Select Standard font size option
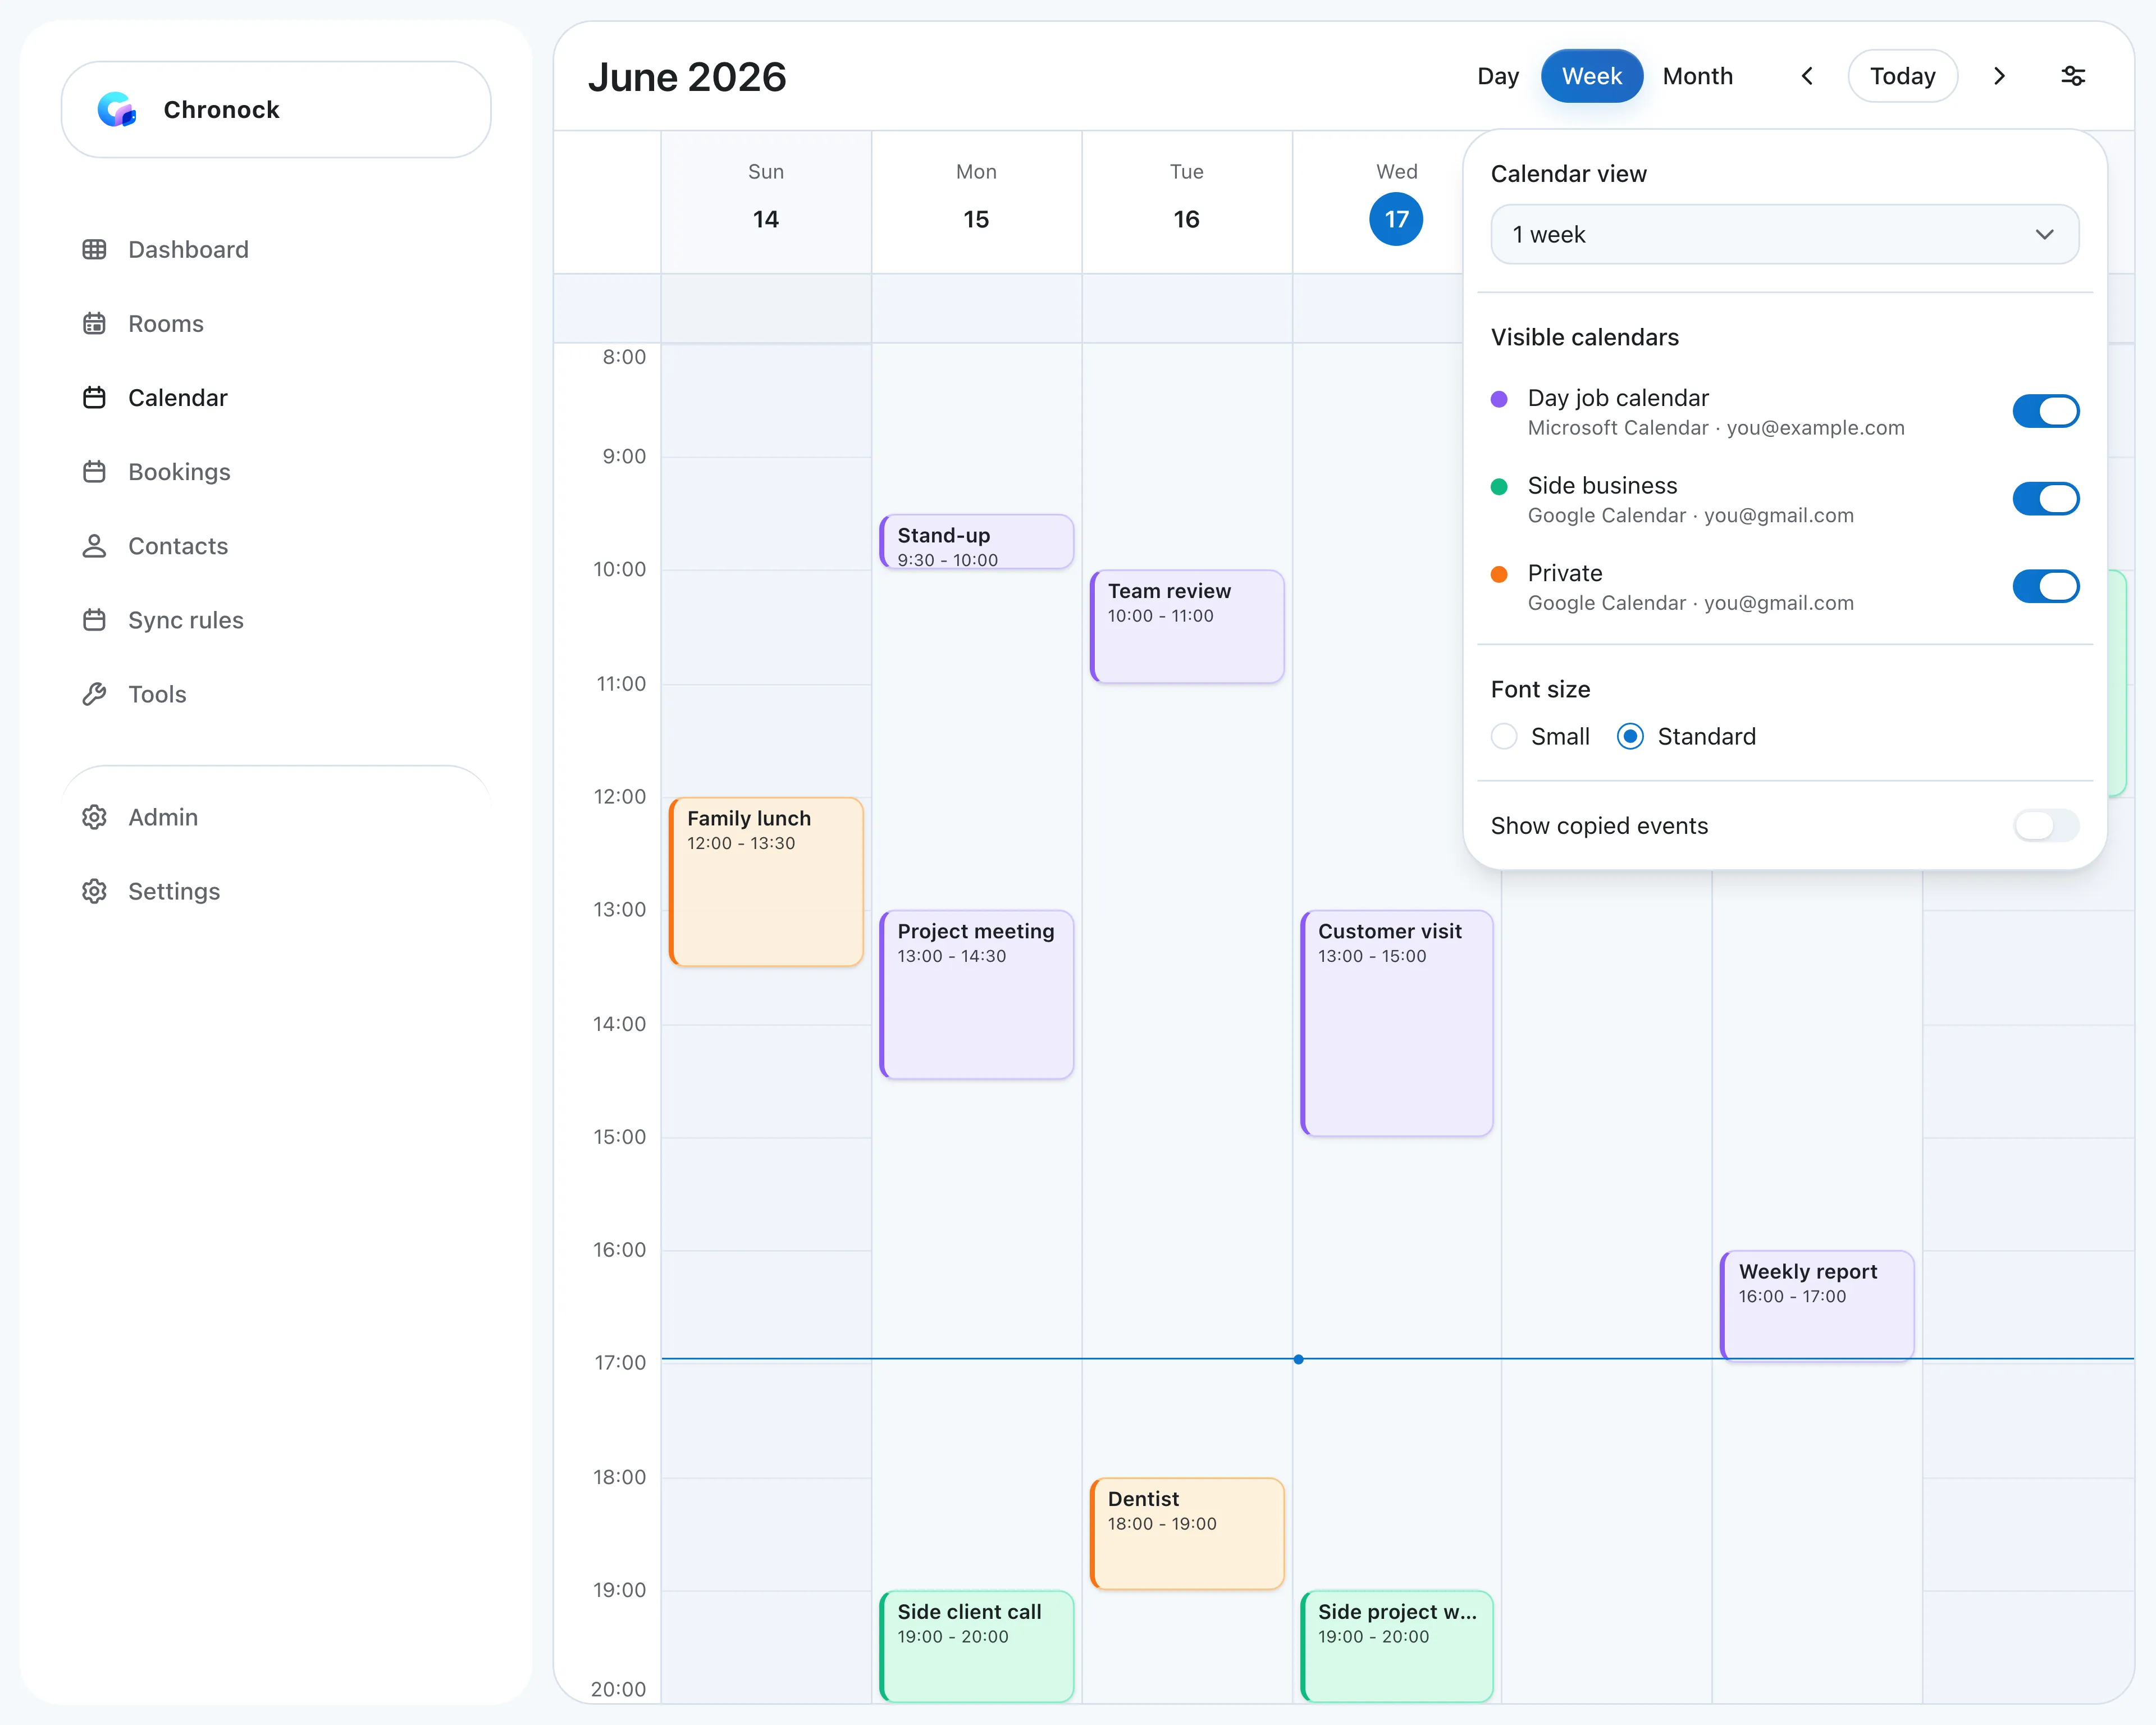The height and width of the screenshot is (1725, 2156). click(x=1630, y=737)
